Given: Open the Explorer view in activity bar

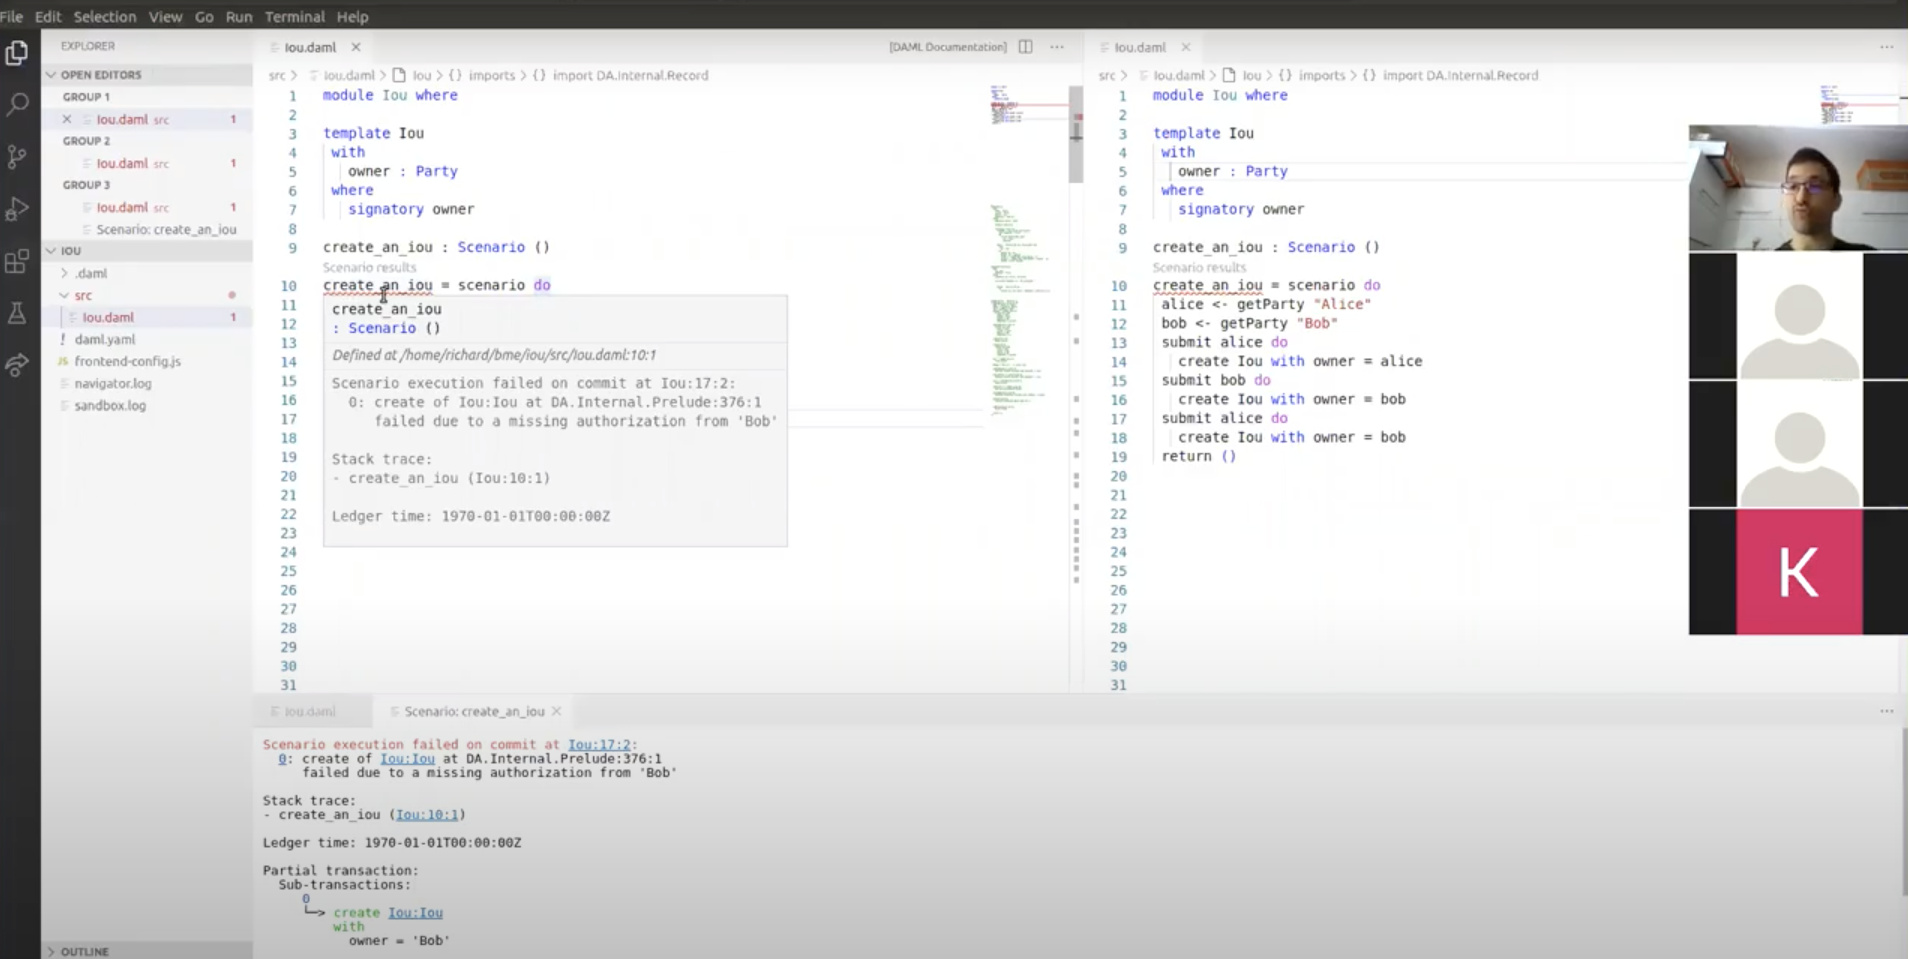Looking at the screenshot, I should click(17, 53).
